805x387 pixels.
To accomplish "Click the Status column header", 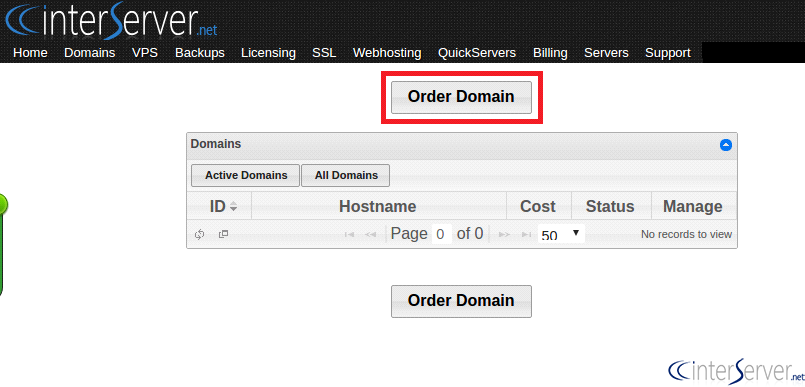I will pos(610,206).
